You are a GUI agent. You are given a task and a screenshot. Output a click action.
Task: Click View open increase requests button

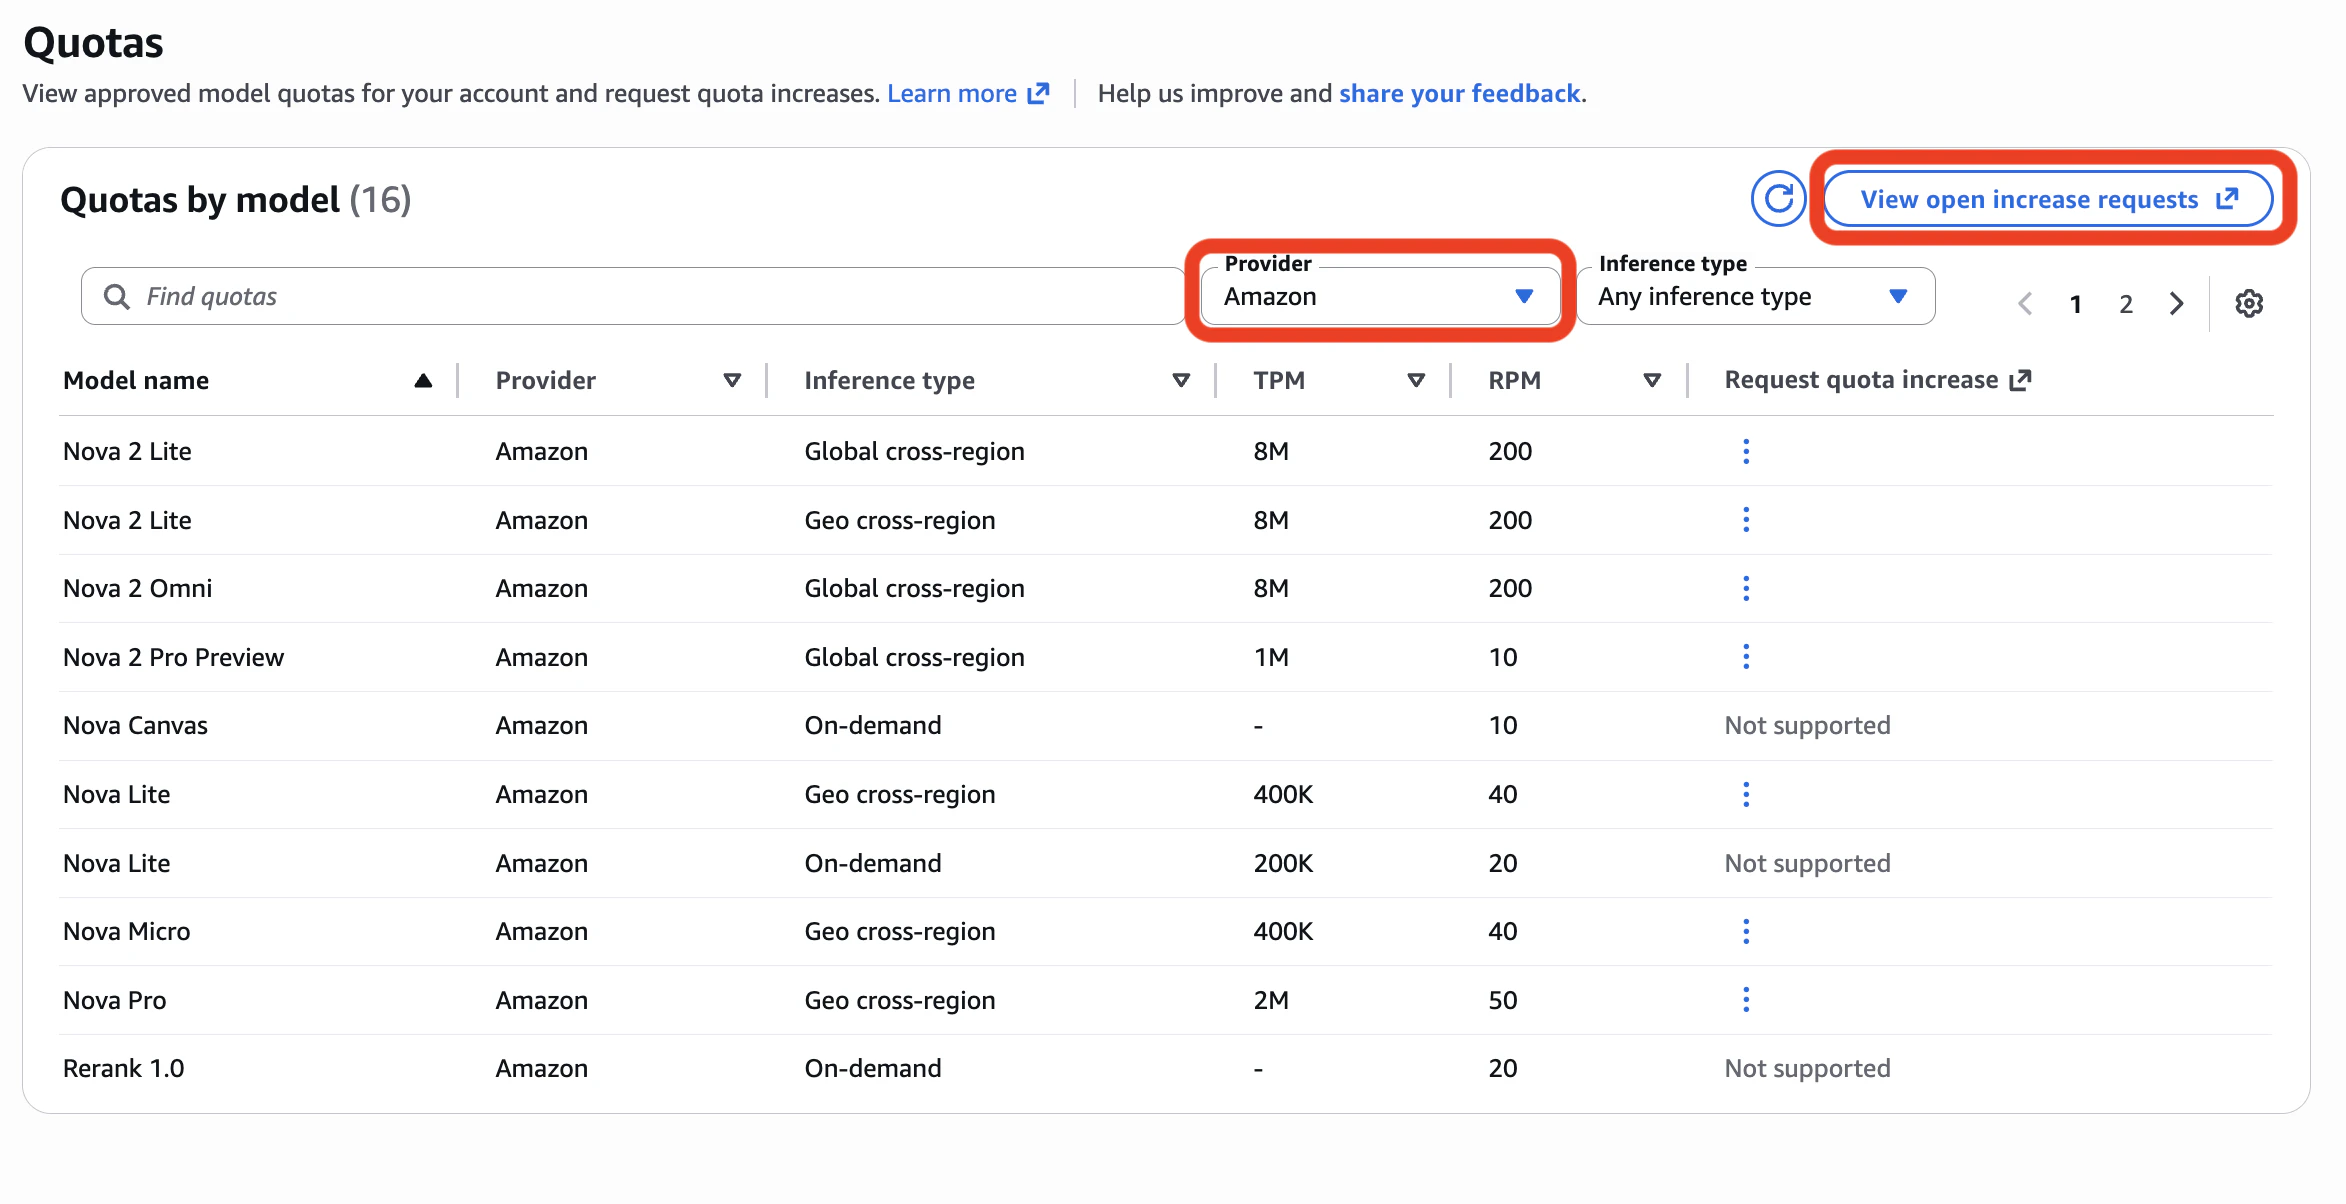click(2048, 199)
